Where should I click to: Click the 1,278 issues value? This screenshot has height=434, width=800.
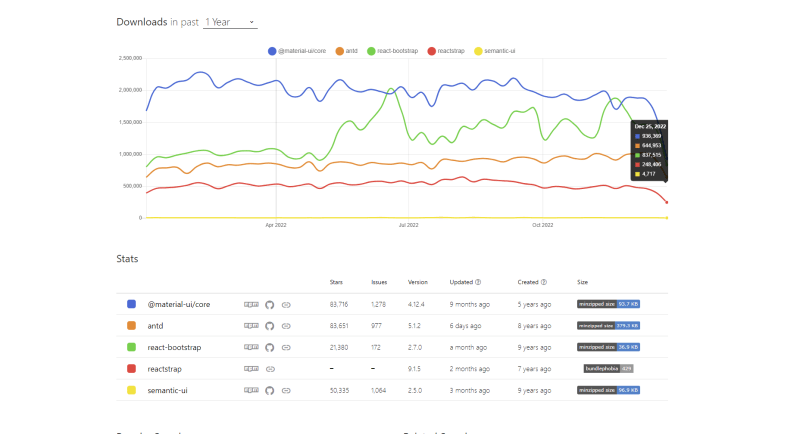coord(378,304)
